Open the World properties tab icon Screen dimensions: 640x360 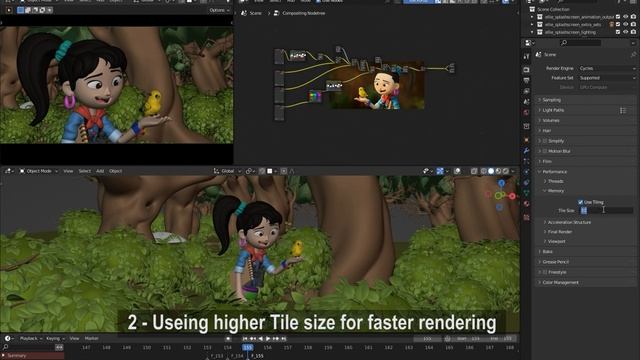[x=527, y=112]
